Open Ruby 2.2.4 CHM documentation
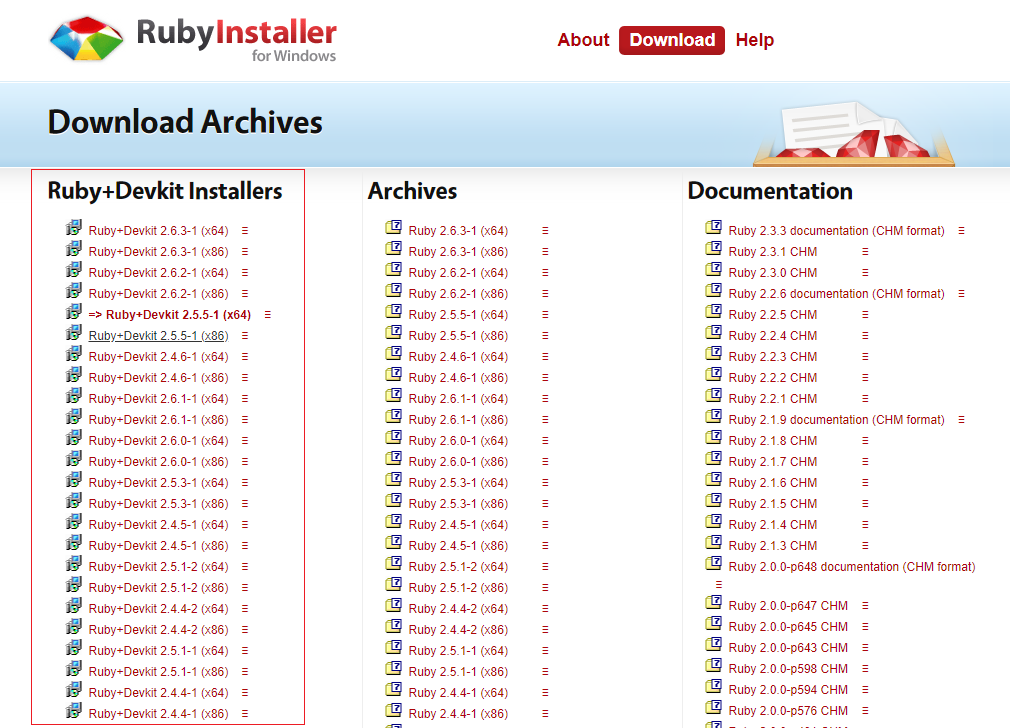1010x728 pixels. [x=772, y=336]
